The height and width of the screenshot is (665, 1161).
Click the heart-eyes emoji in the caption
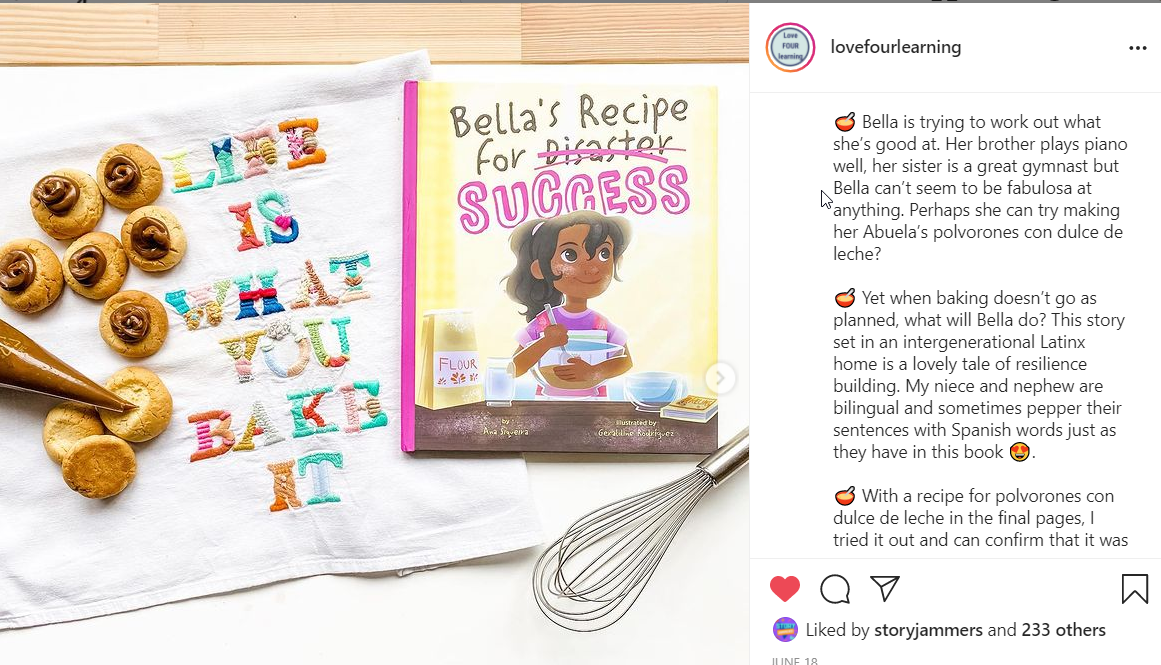point(1020,452)
